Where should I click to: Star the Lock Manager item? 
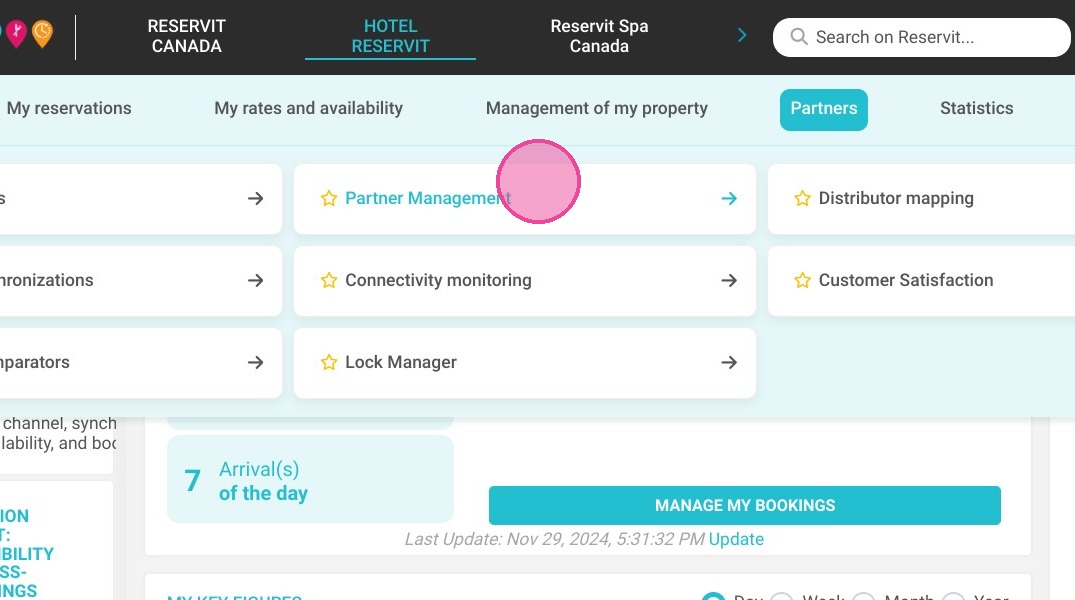click(x=329, y=362)
